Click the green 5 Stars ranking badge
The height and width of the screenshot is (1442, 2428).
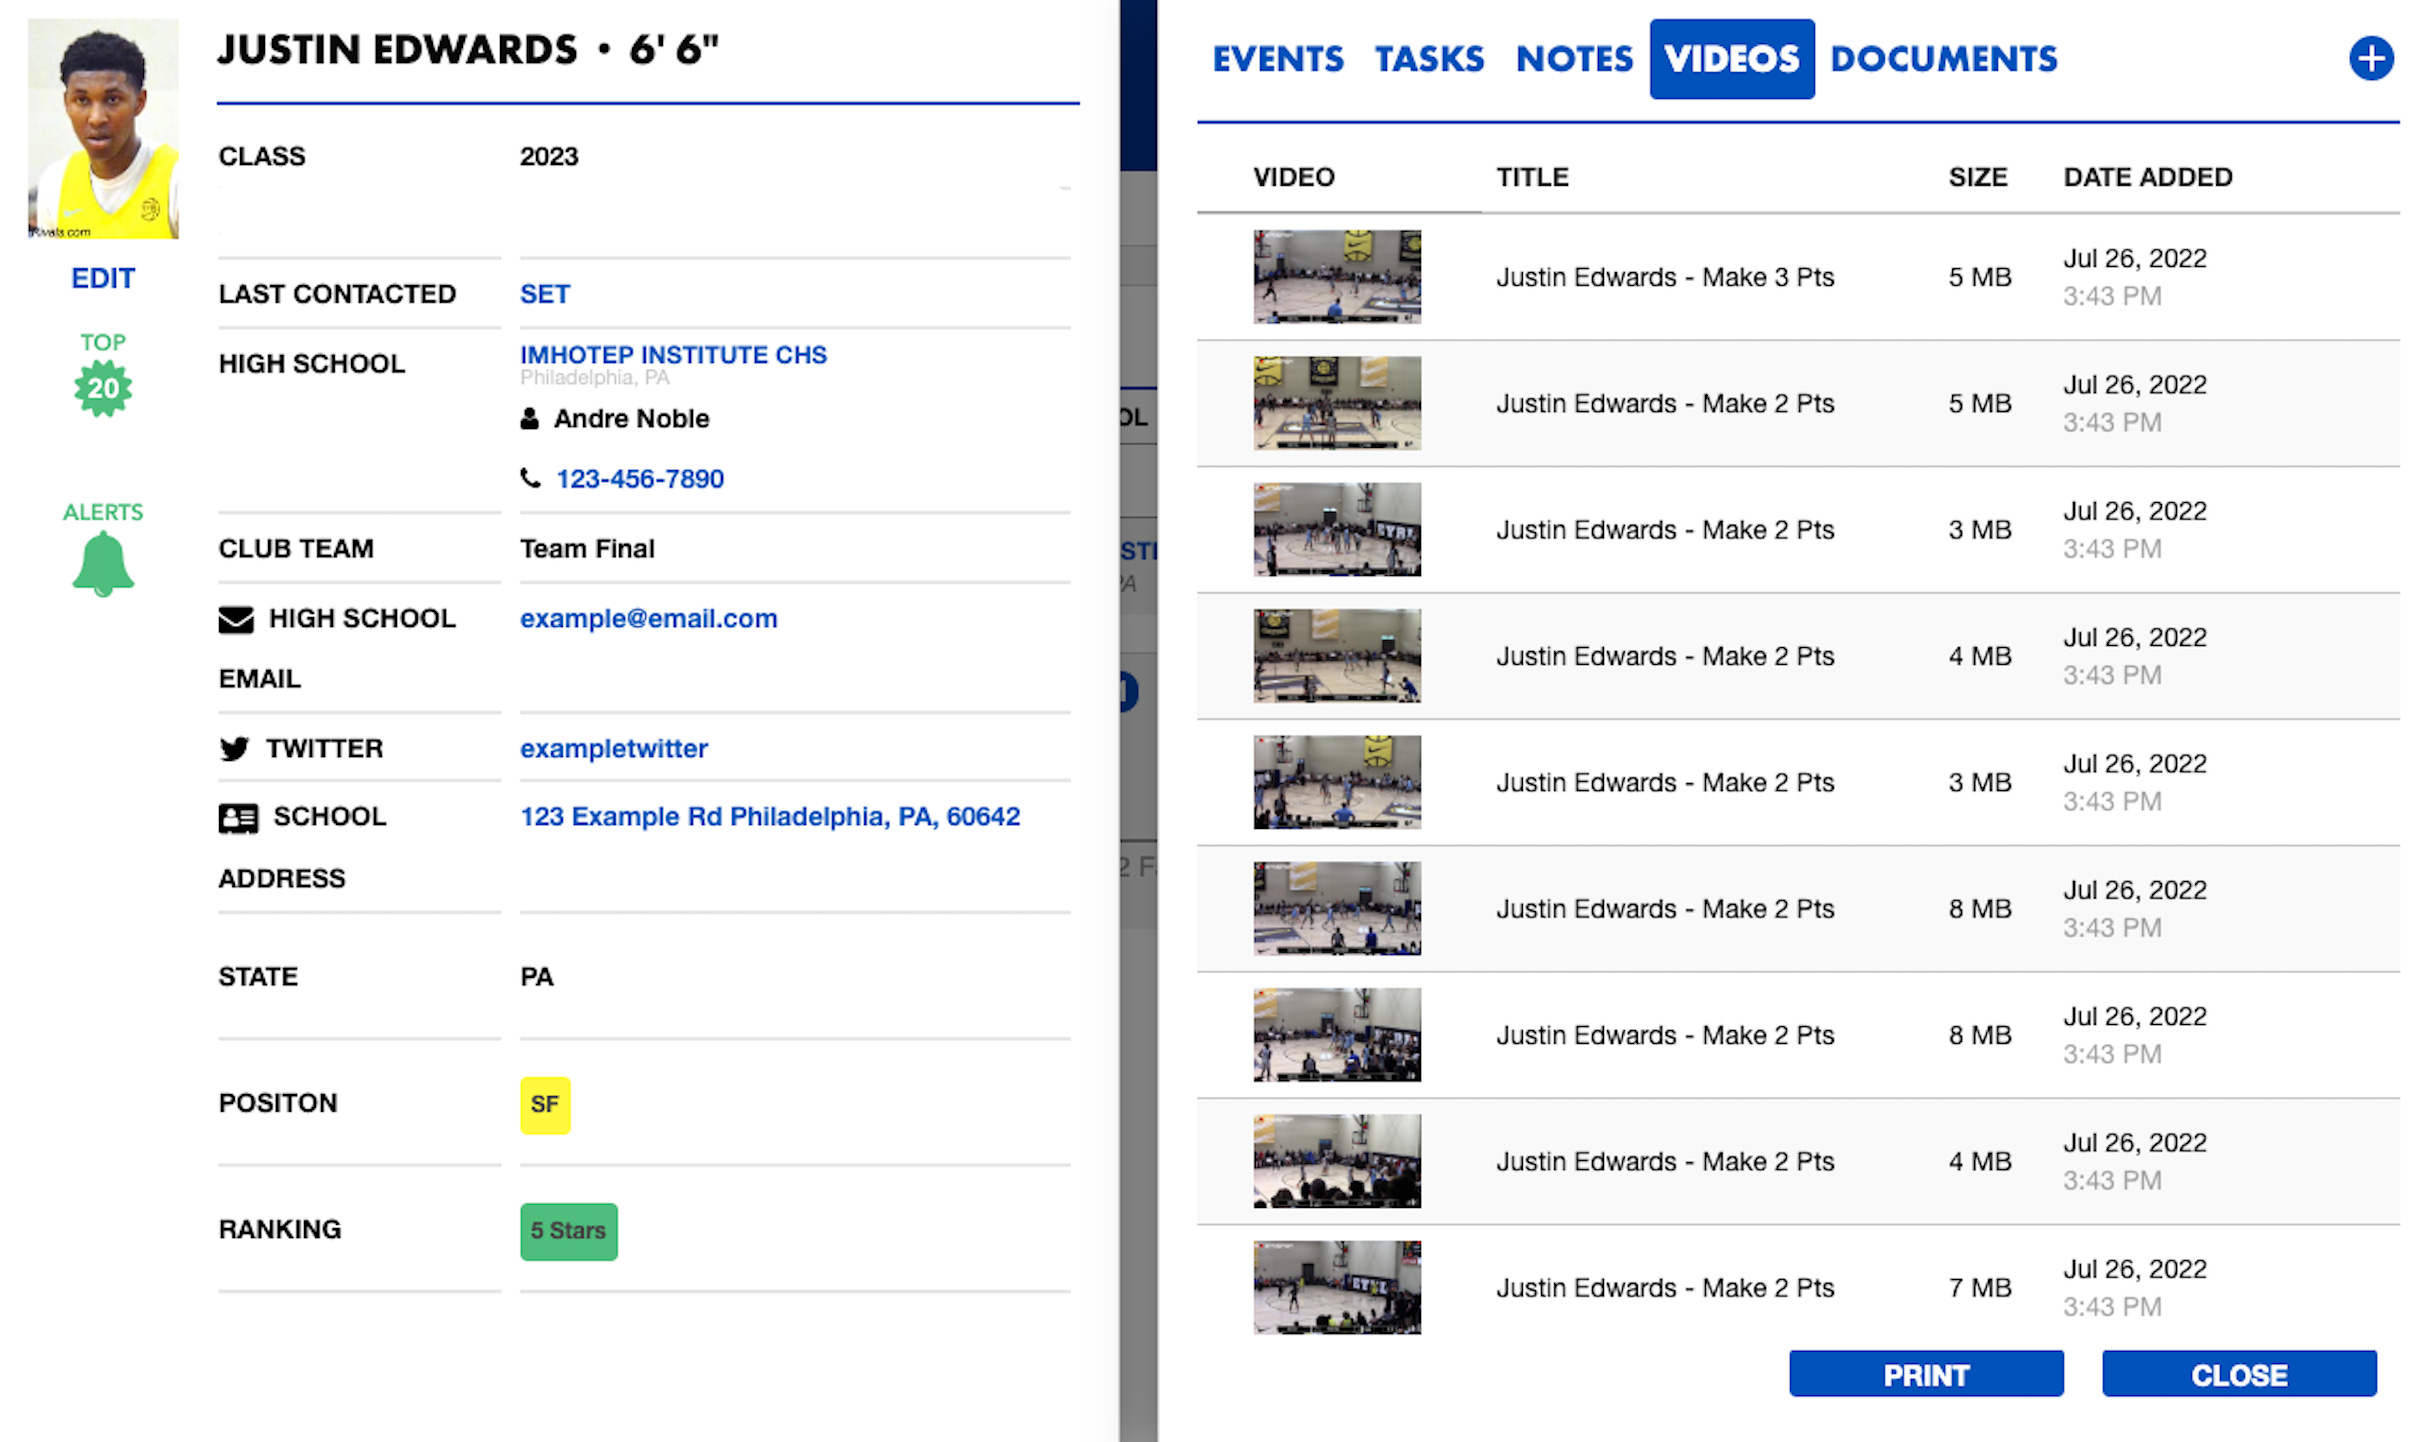click(568, 1231)
